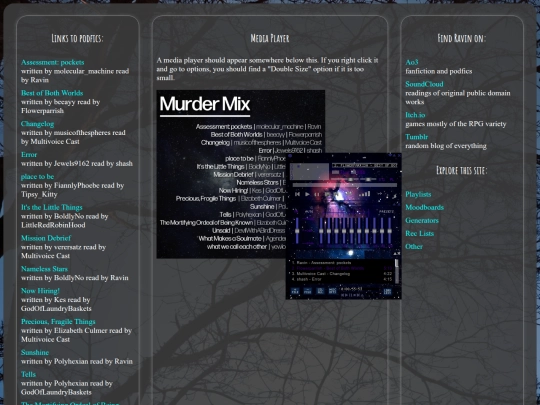
Task: Adjust the last equalizer band slider
Action: 390,231
